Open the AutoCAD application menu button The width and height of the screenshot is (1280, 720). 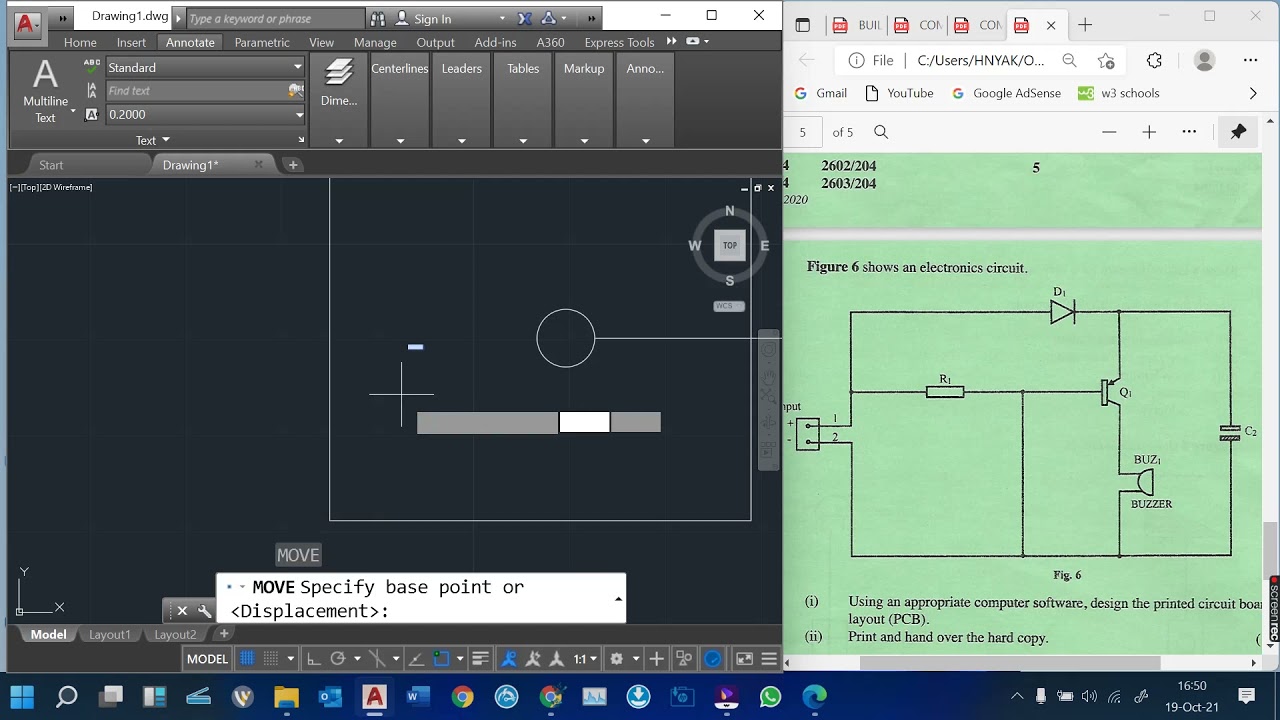coord(28,24)
